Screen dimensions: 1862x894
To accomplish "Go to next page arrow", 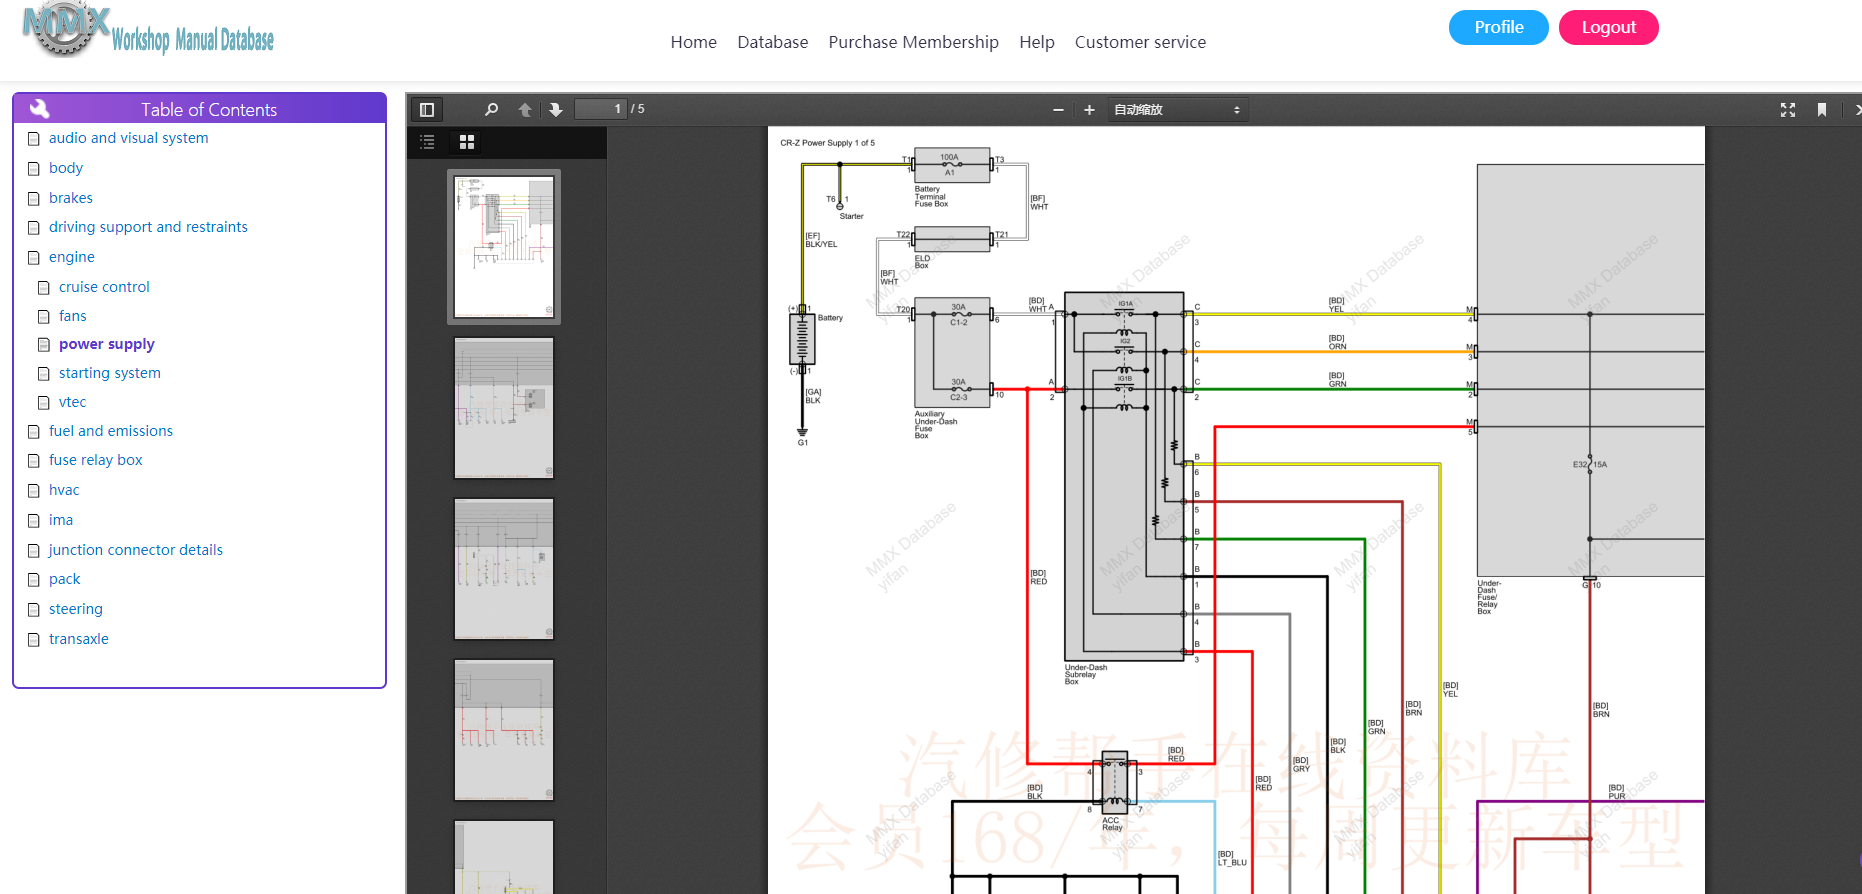I will click(x=556, y=110).
